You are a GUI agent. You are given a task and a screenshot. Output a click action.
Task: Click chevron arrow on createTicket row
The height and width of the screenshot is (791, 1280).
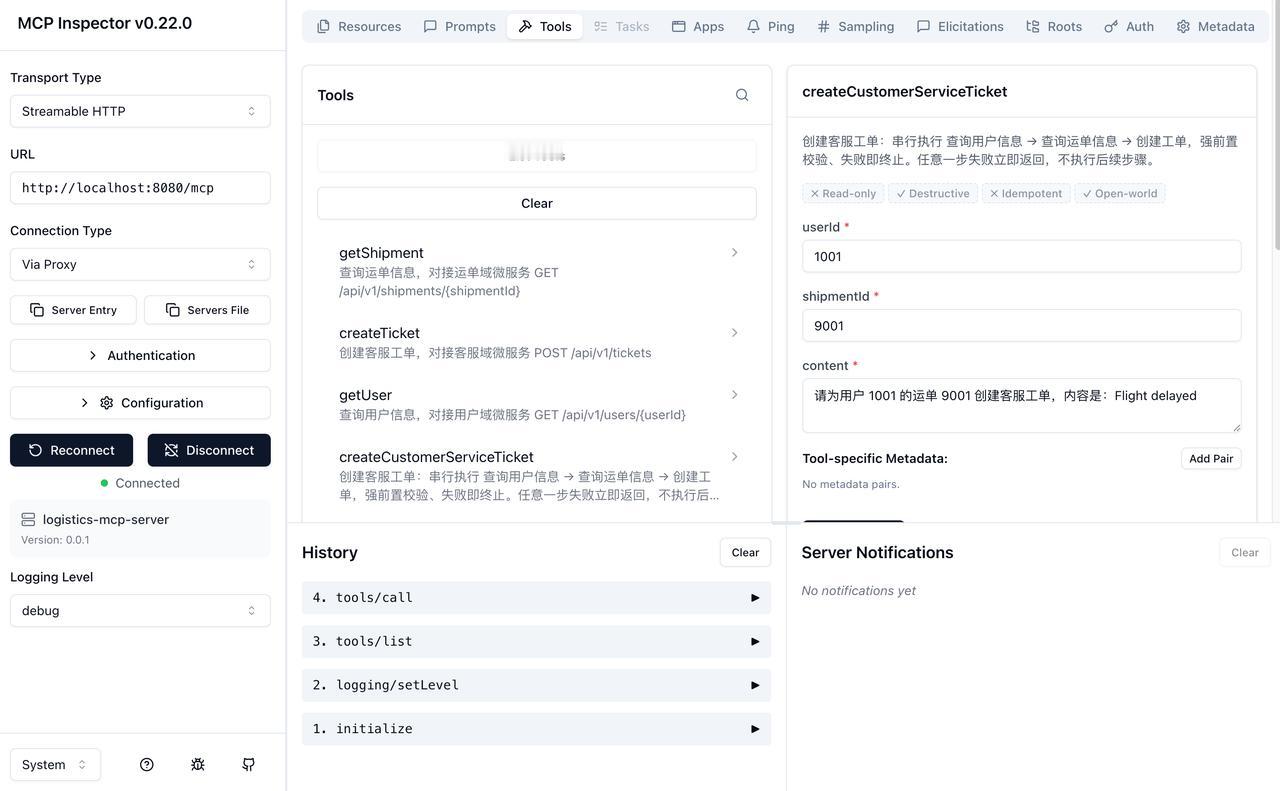(x=734, y=333)
